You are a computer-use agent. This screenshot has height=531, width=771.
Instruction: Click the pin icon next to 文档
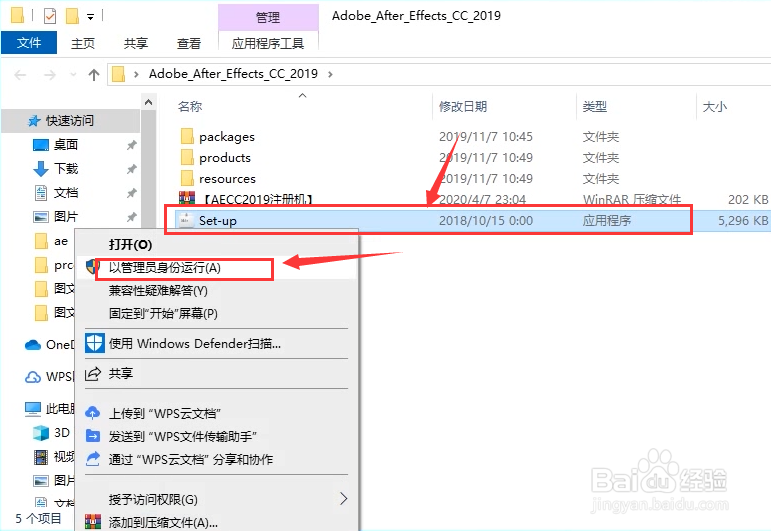click(x=131, y=193)
